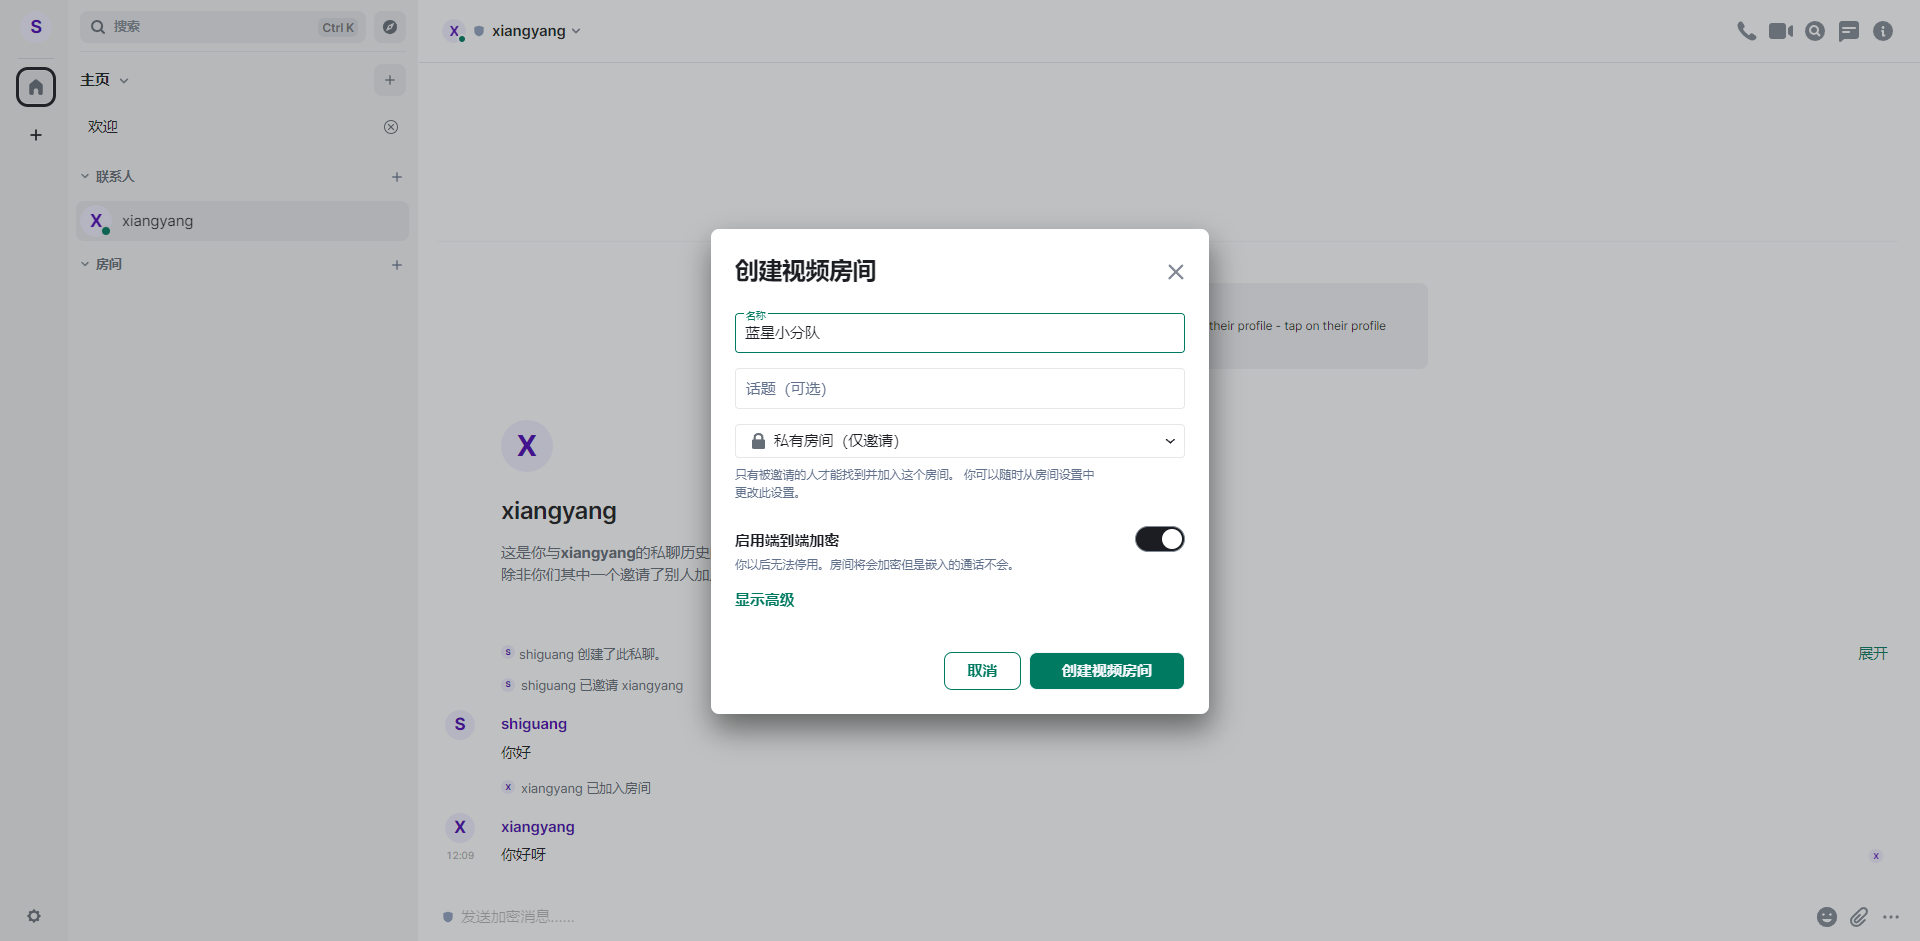Click the large X avatar of xiangyang

(x=527, y=446)
